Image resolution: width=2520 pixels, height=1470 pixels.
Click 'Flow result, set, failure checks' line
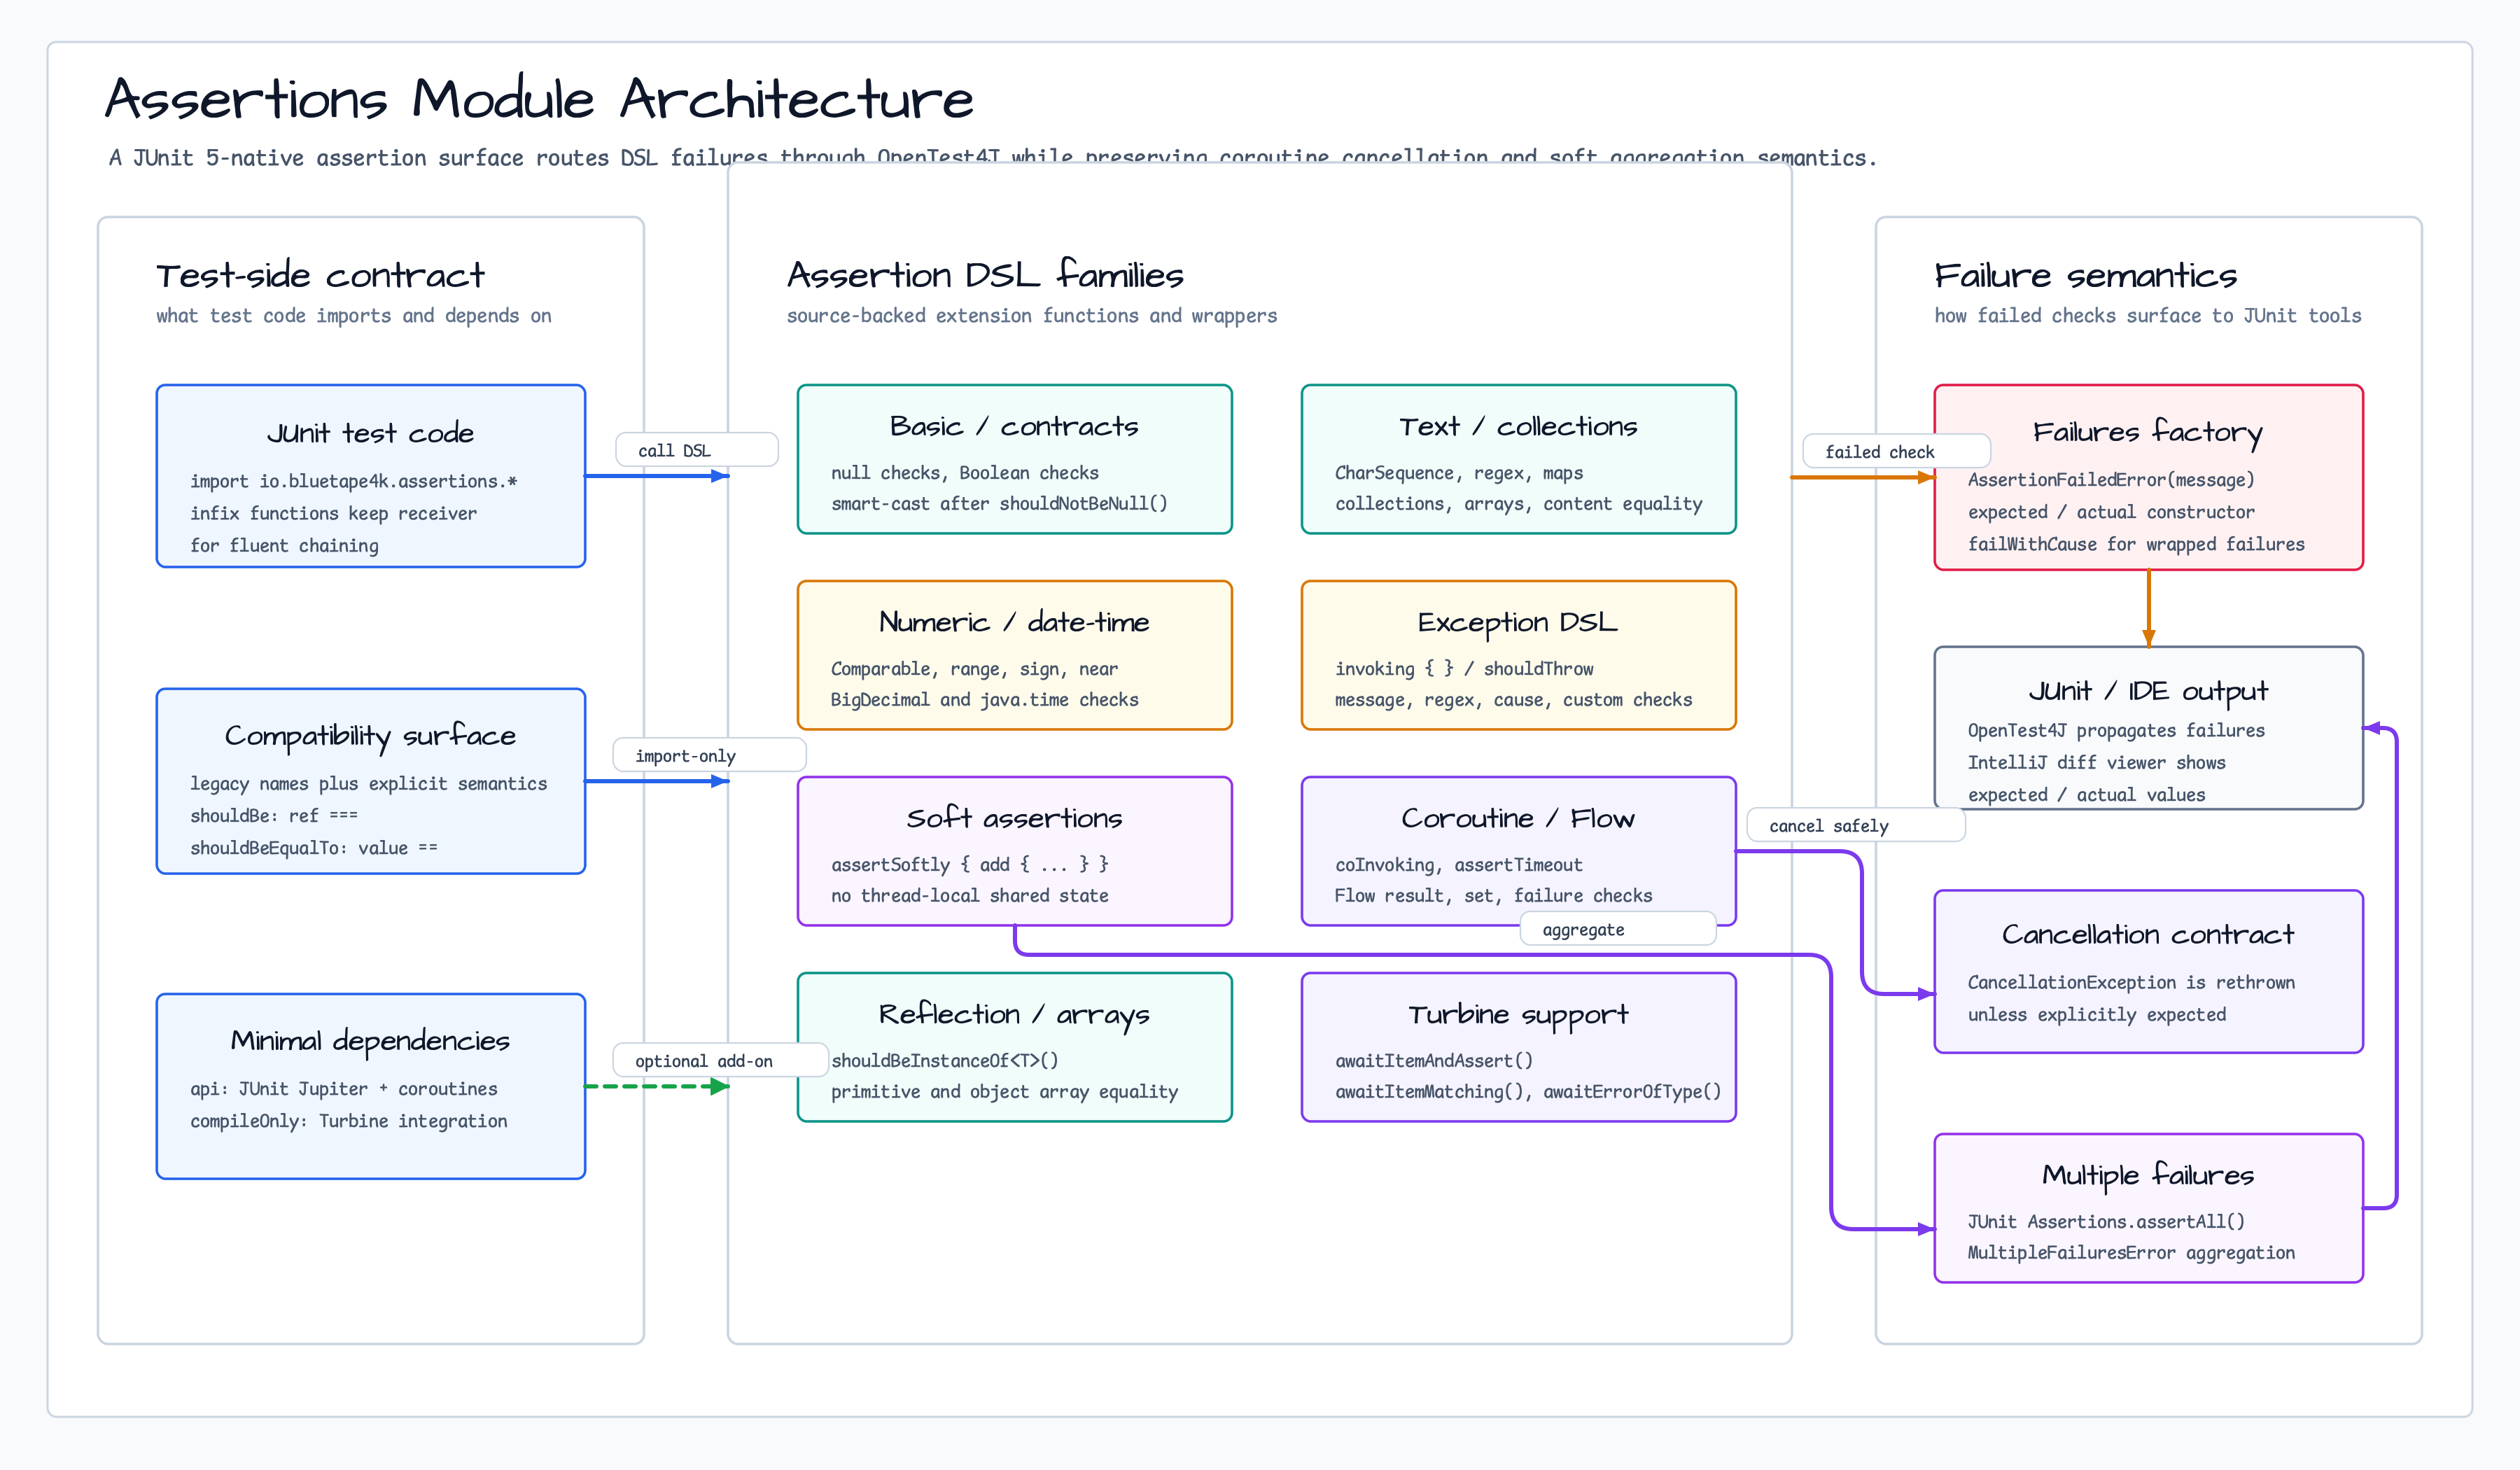[x=1493, y=895]
